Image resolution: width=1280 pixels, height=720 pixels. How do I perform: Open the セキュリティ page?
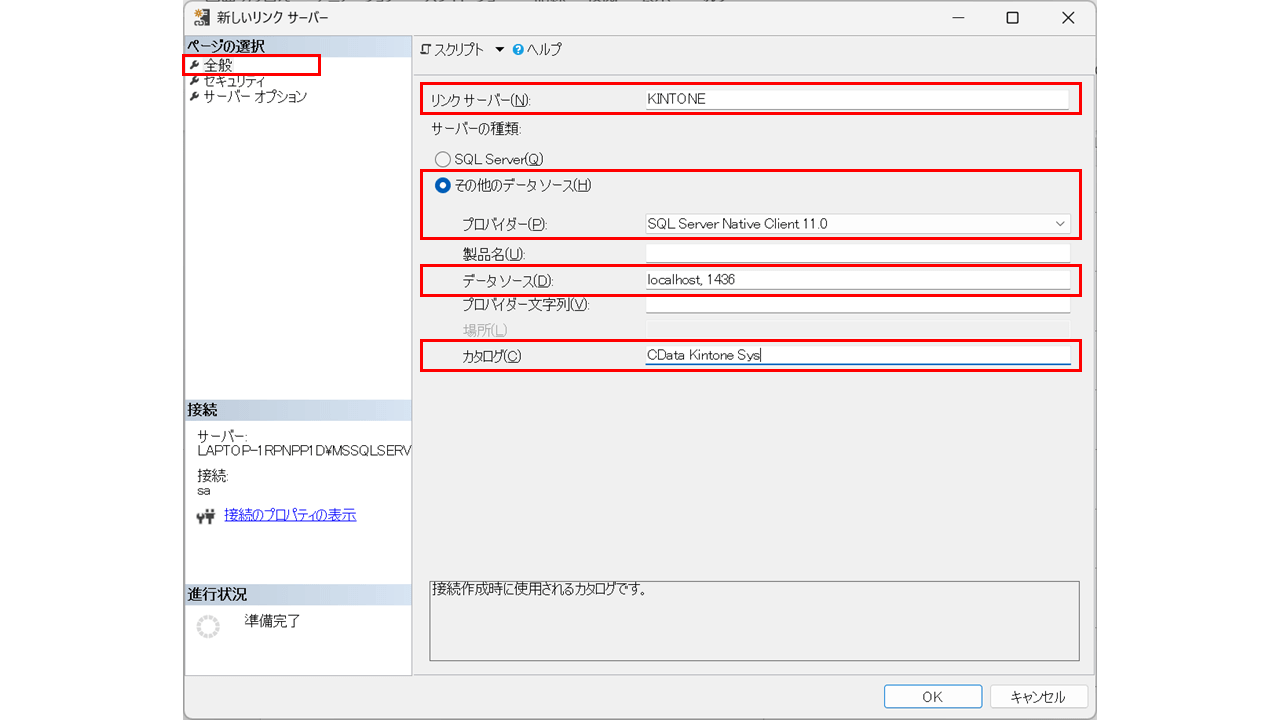[x=234, y=81]
